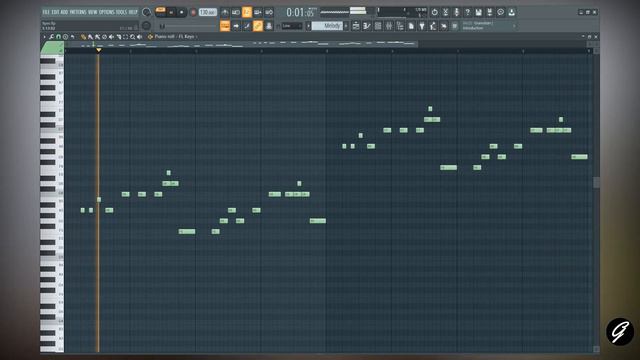The width and height of the screenshot is (640, 360).
Task: Click the FL Keys channel icon in piano roll
Action: (x=150, y=37)
